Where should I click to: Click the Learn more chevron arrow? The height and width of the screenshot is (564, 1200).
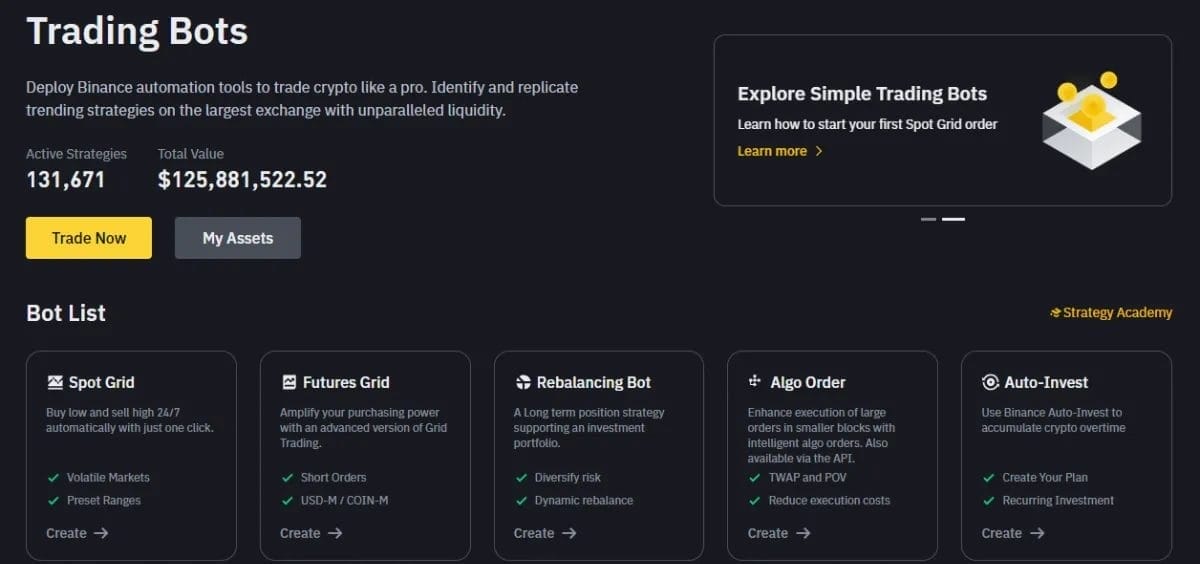coord(819,151)
